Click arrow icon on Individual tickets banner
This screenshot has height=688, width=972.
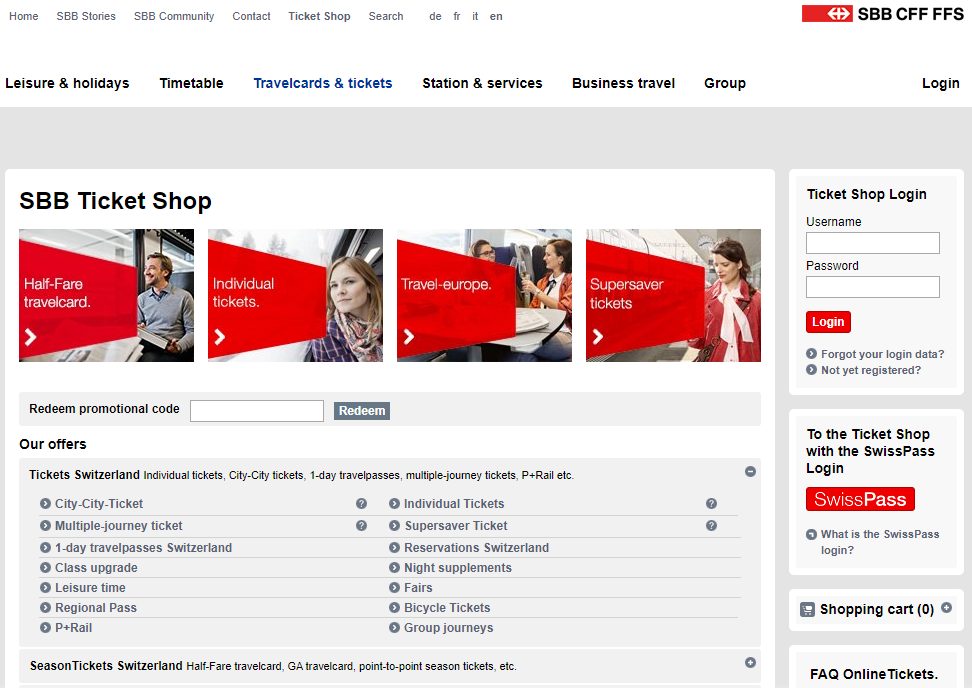pos(219,337)
